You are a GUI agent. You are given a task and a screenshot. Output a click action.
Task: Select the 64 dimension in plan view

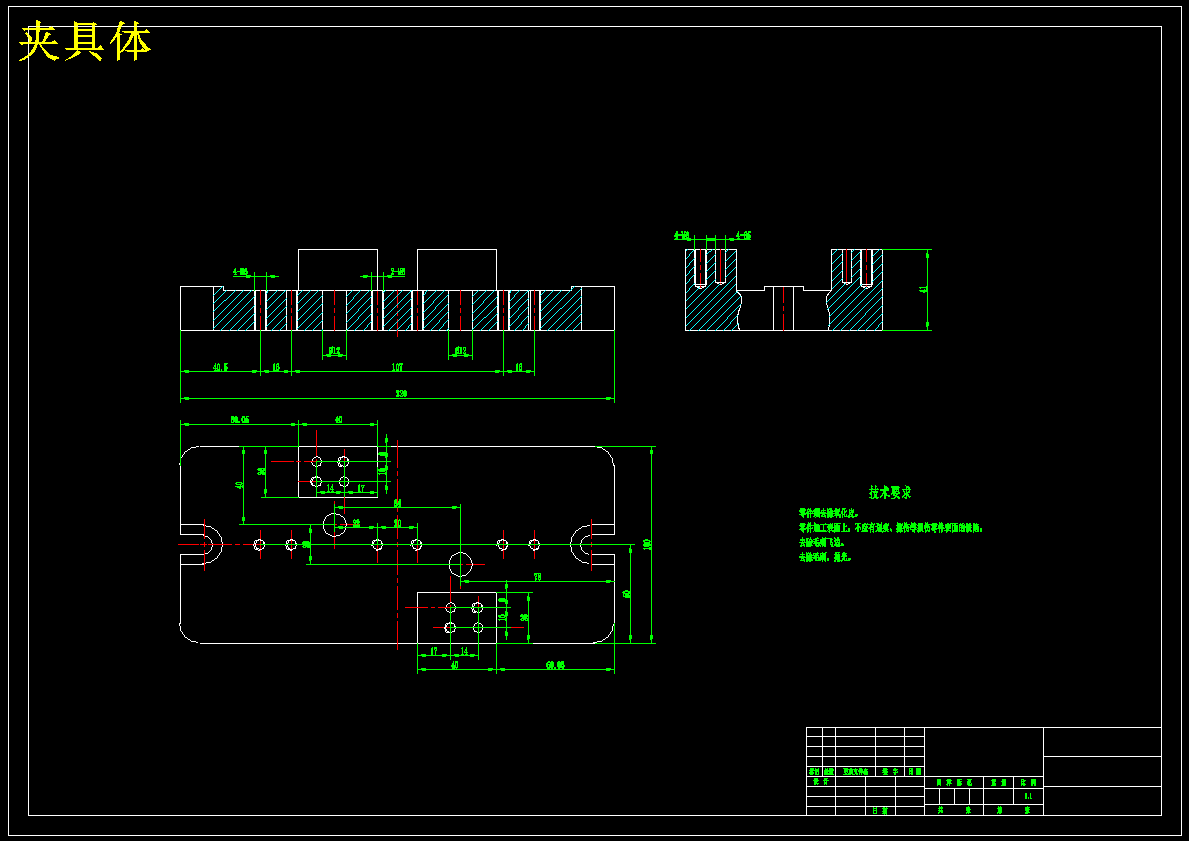397,503
